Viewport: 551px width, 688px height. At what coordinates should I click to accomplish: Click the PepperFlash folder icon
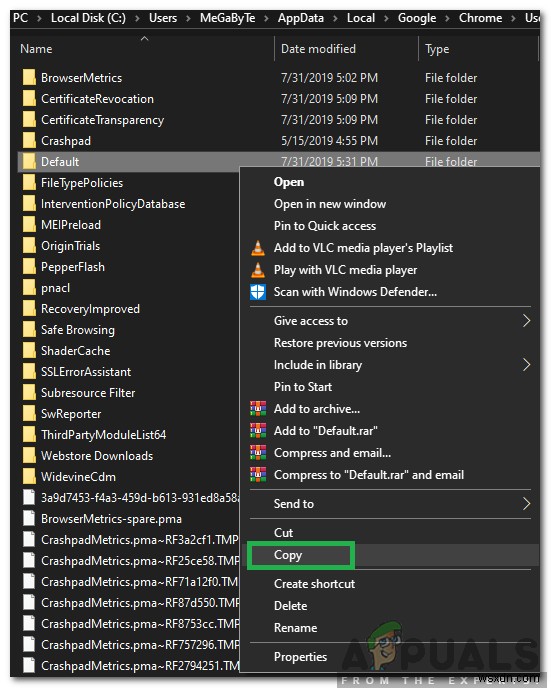(29, 267)
